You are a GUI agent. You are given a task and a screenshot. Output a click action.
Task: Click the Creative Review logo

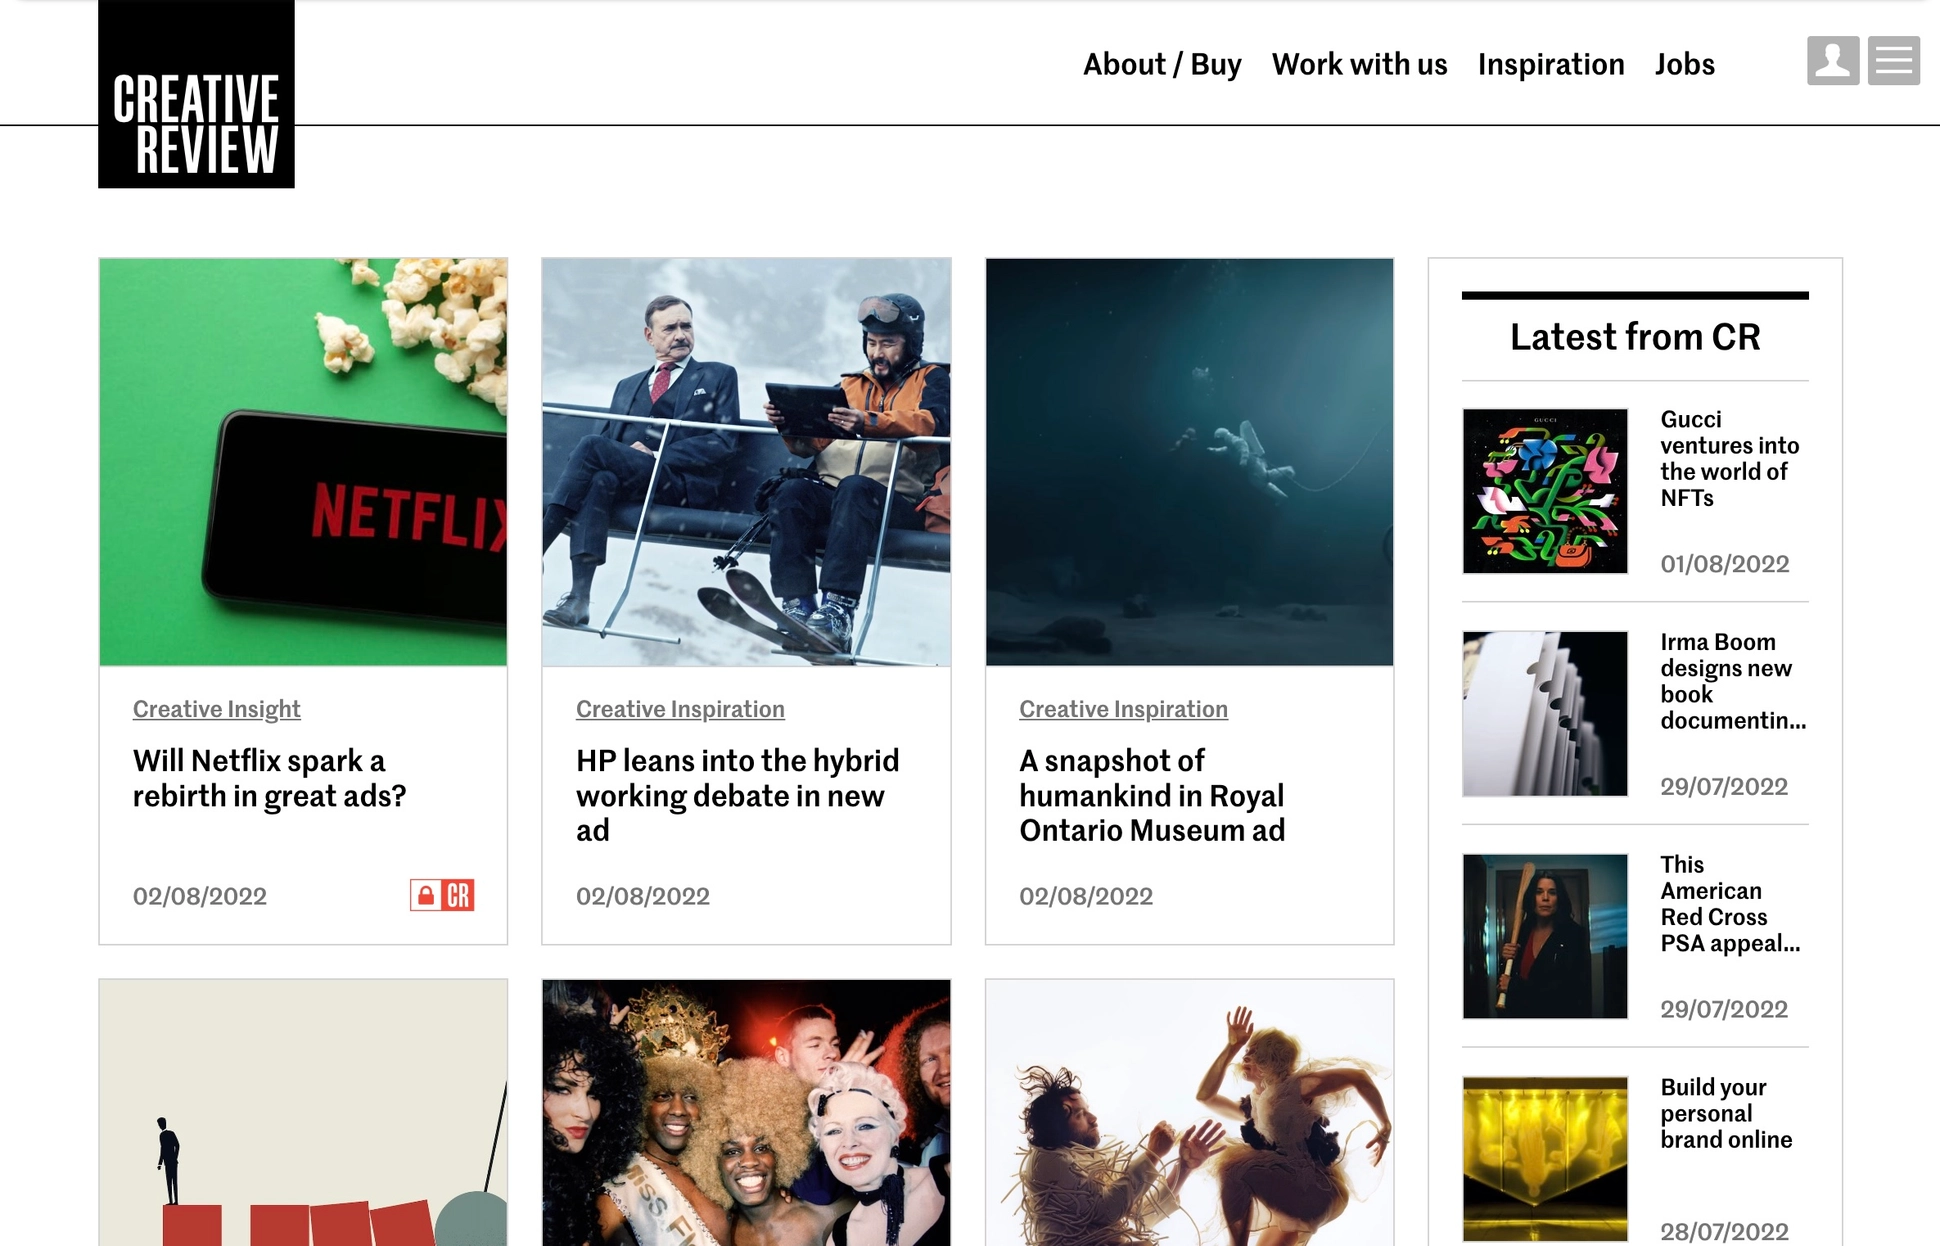tap(196, 95)
